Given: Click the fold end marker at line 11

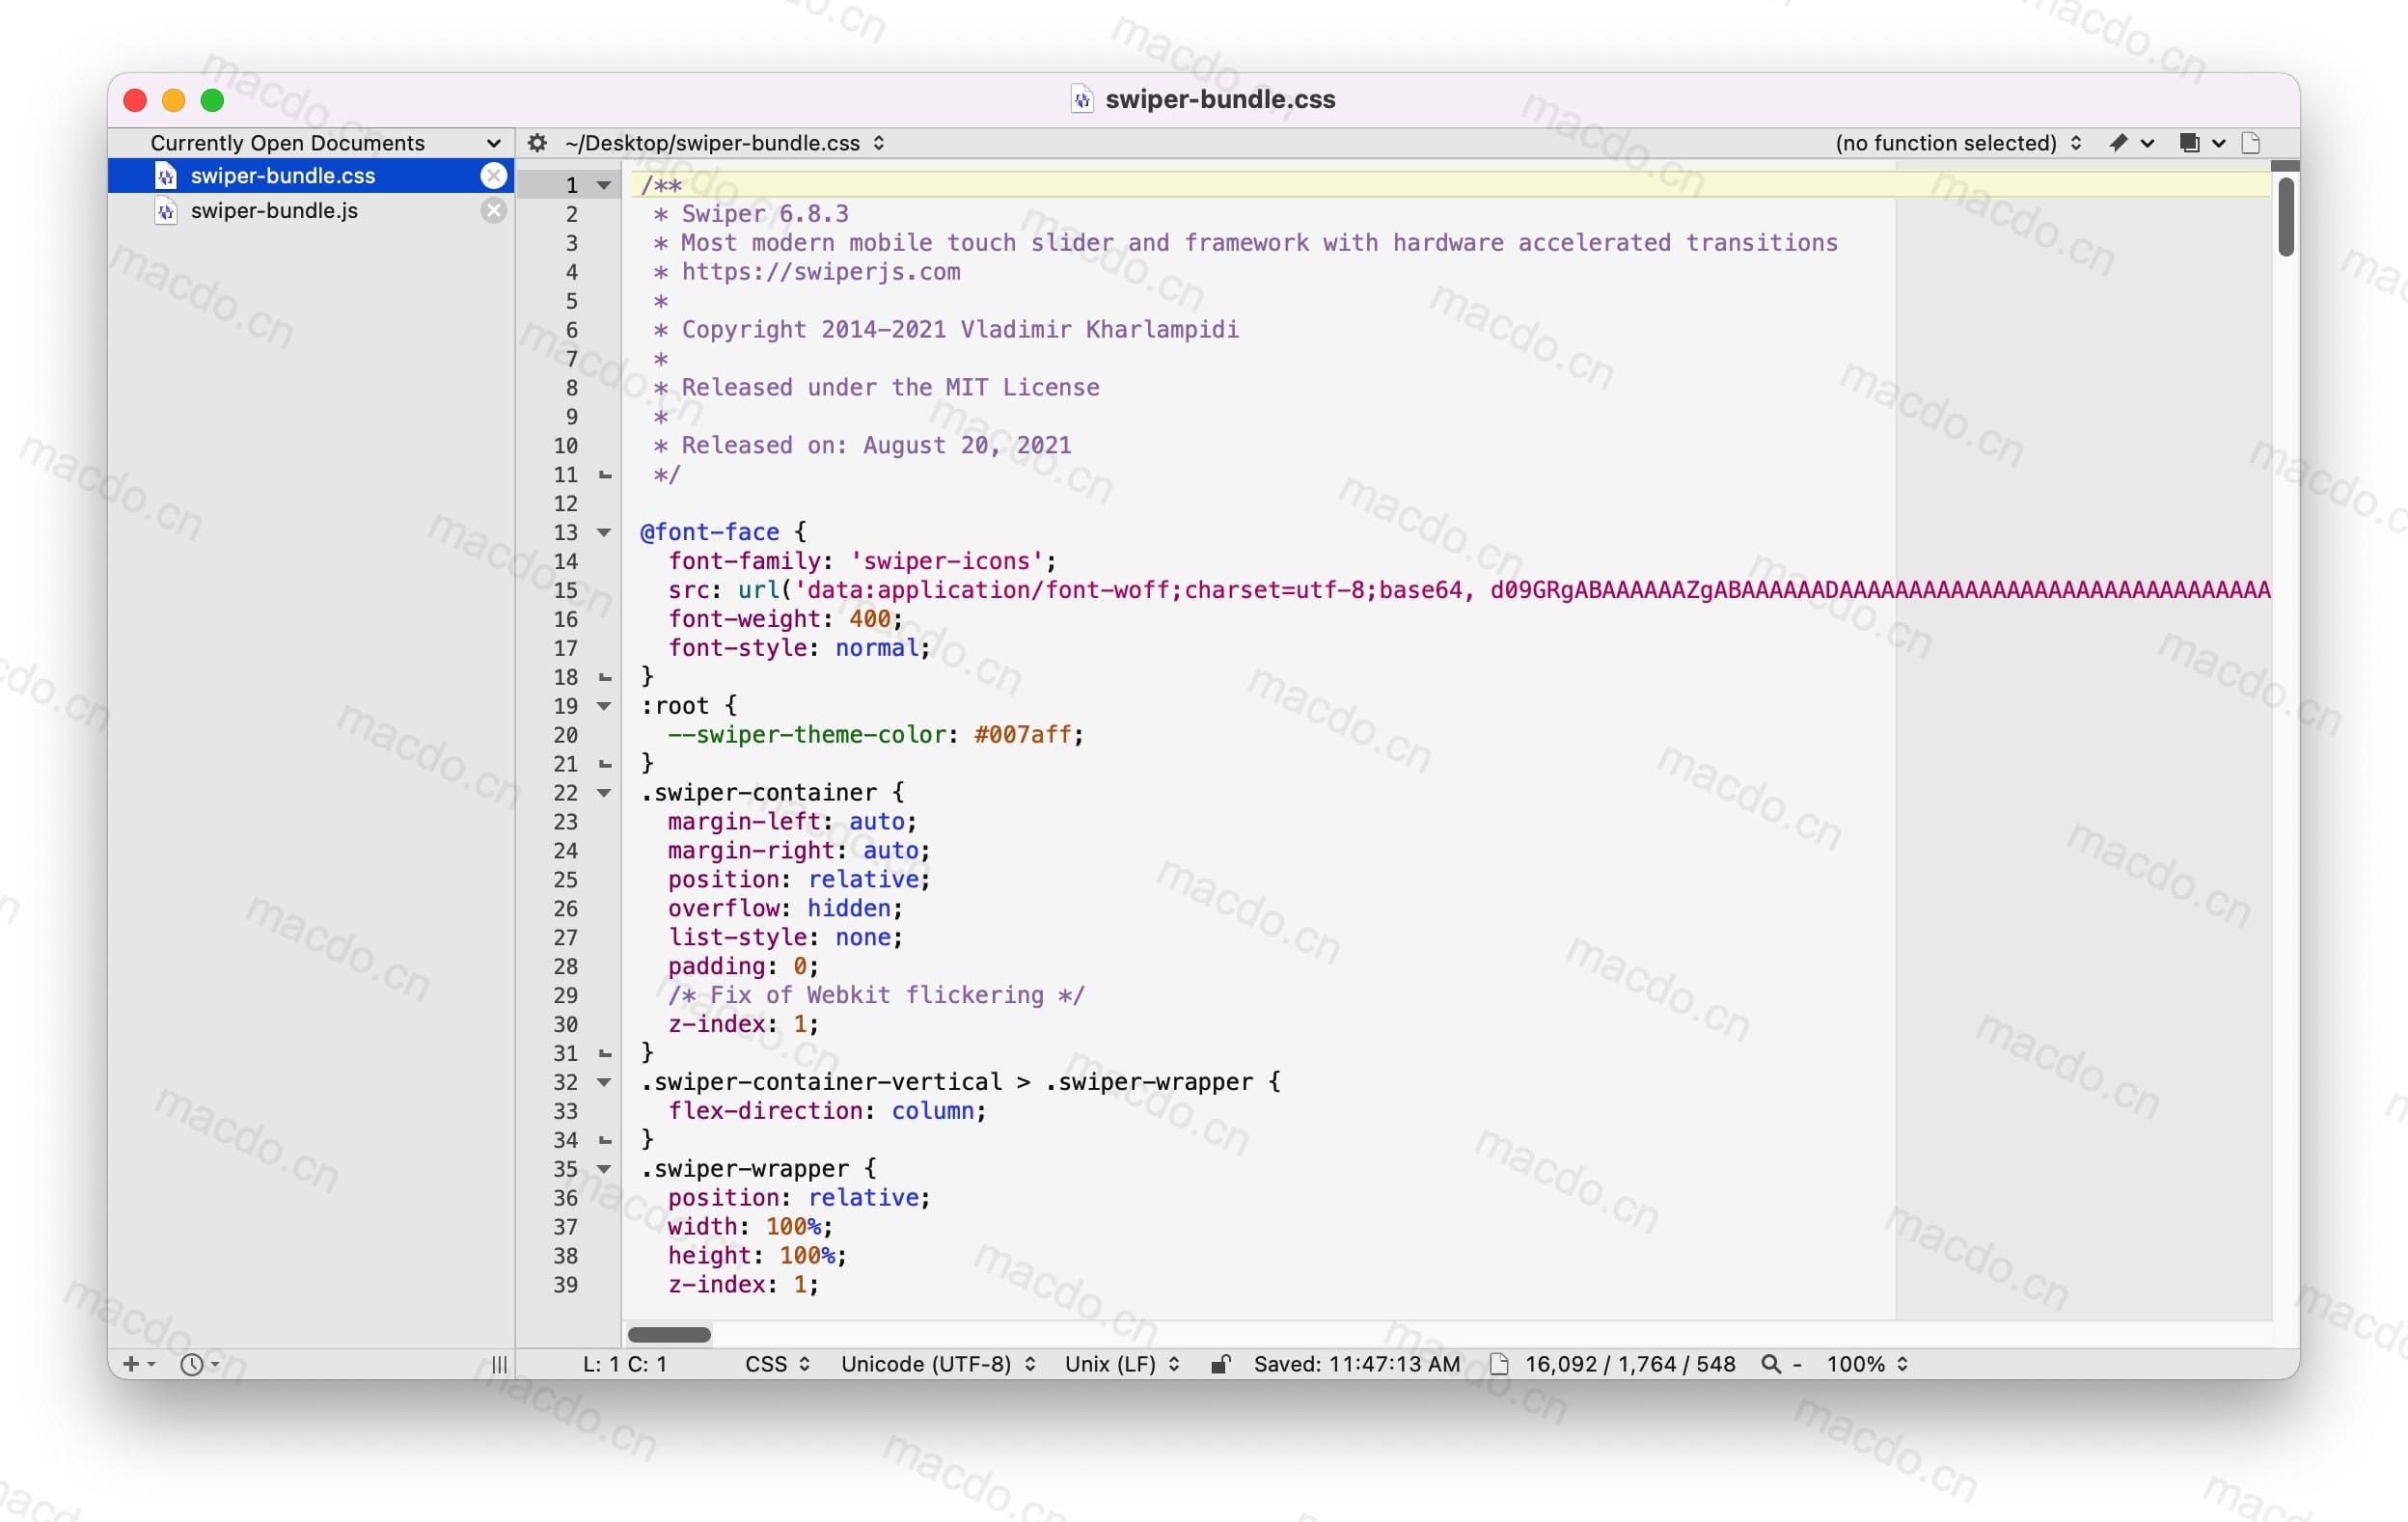Looking at the screenshot, I should pos(605,475).
